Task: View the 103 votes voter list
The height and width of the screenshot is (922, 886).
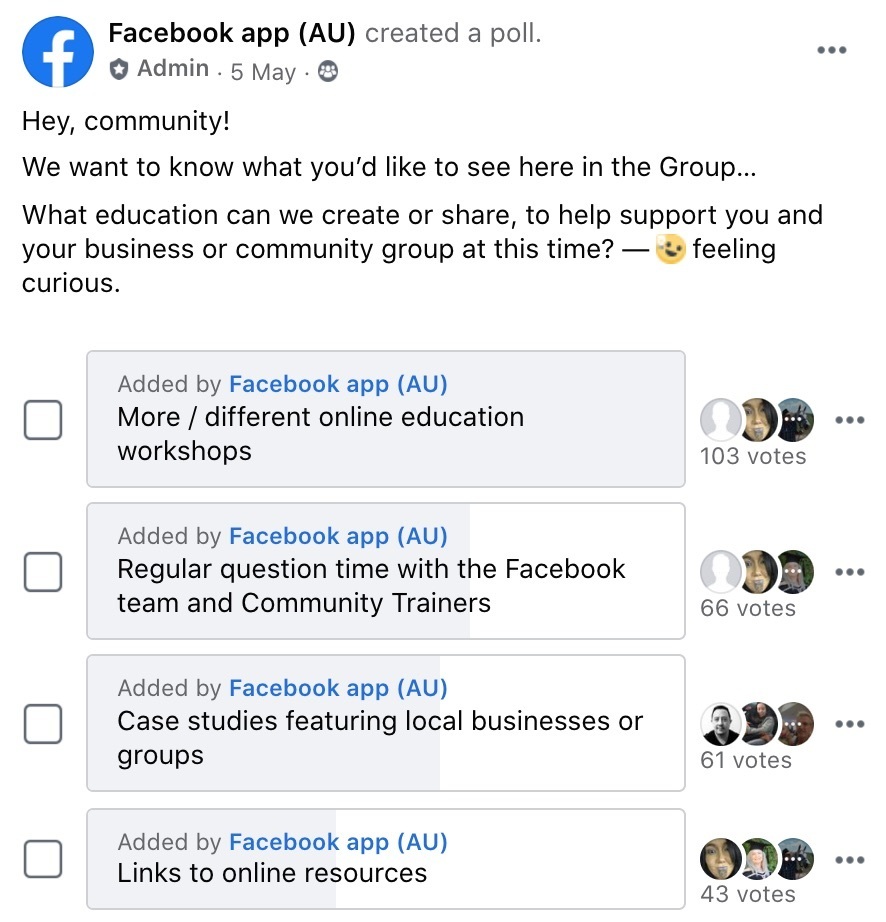Action: click(x=753, y=456)
